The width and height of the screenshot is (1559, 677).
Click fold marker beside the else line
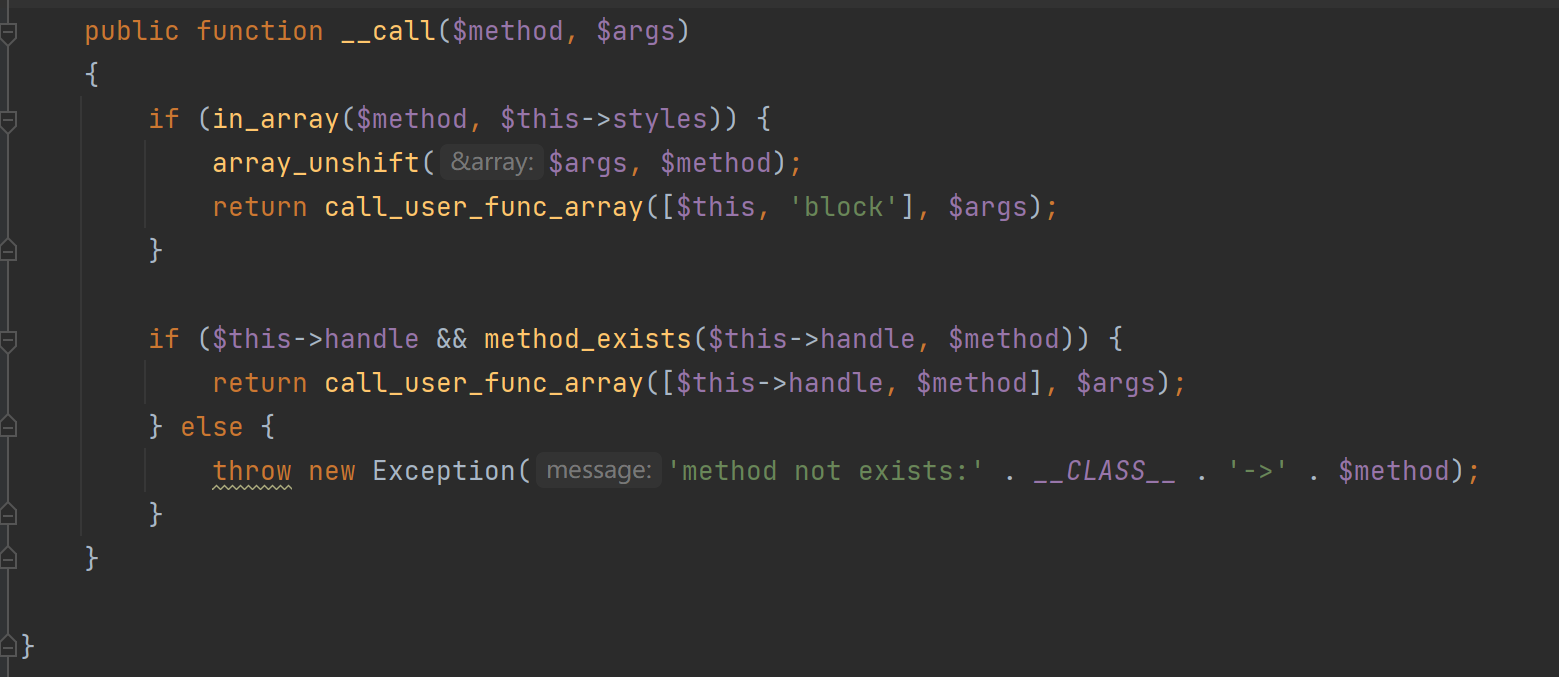click(x=8, y=428)
